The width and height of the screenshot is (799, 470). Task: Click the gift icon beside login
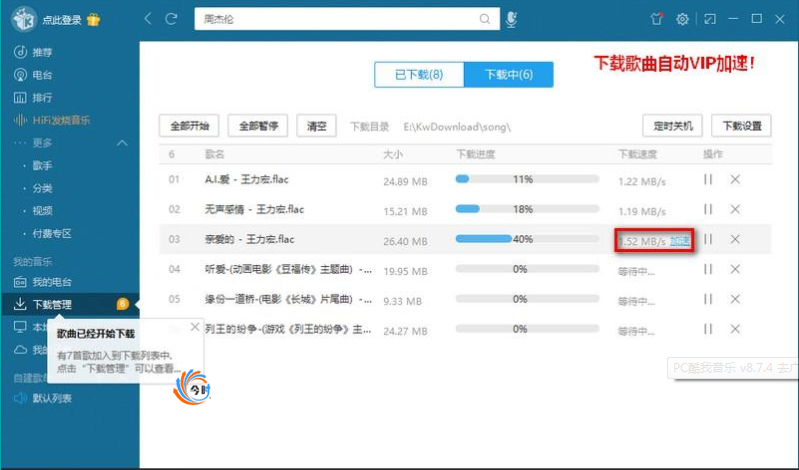click(93, 19)
